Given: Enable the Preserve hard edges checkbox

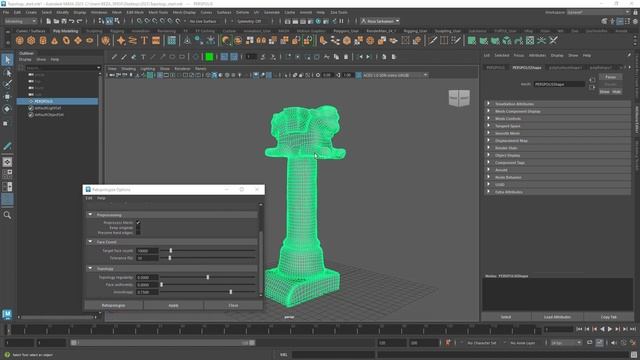Looking at the screenshot, I should pos(138,232).
